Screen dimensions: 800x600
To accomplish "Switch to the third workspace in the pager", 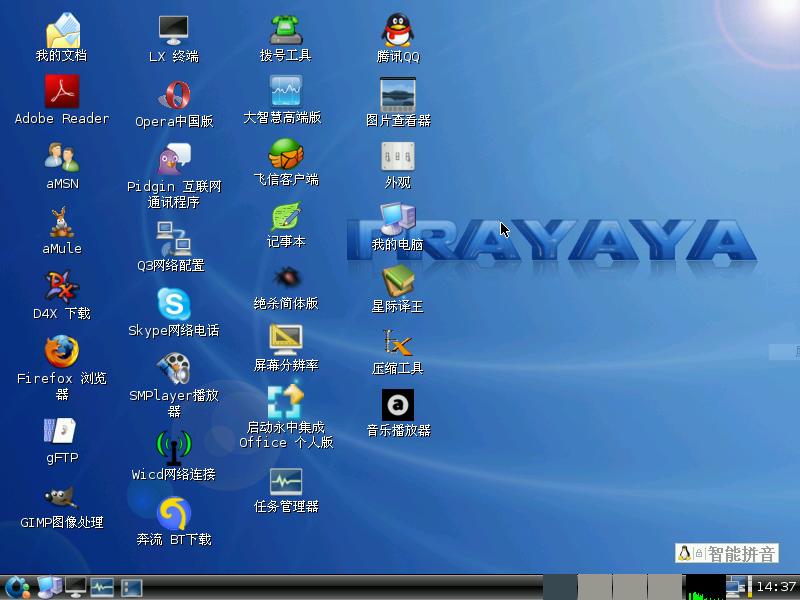I will click(x=629, y=587).
